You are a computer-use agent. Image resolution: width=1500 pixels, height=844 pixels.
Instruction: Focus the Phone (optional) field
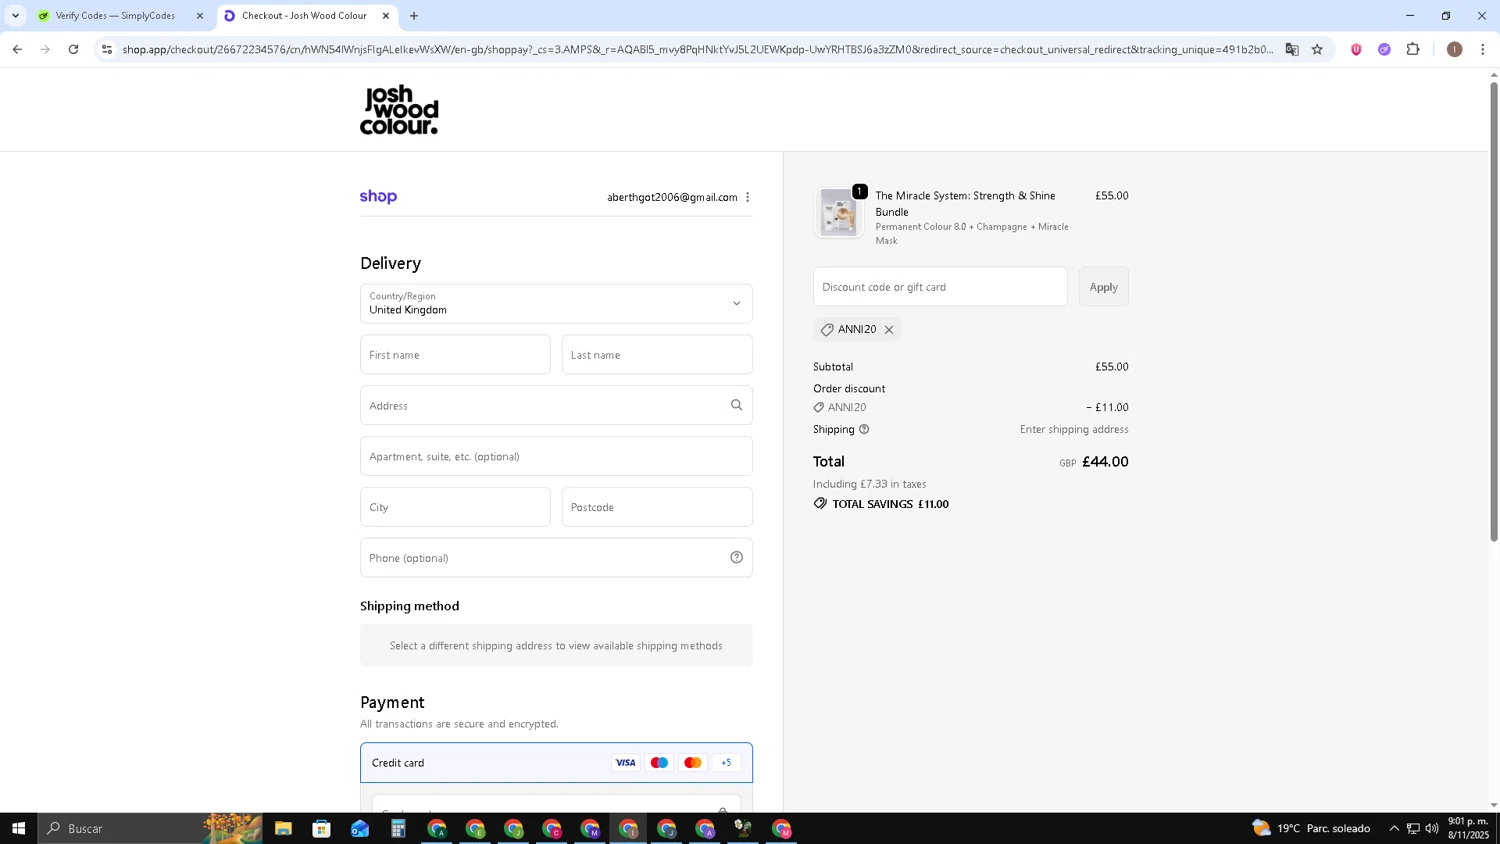click(556, 558)
